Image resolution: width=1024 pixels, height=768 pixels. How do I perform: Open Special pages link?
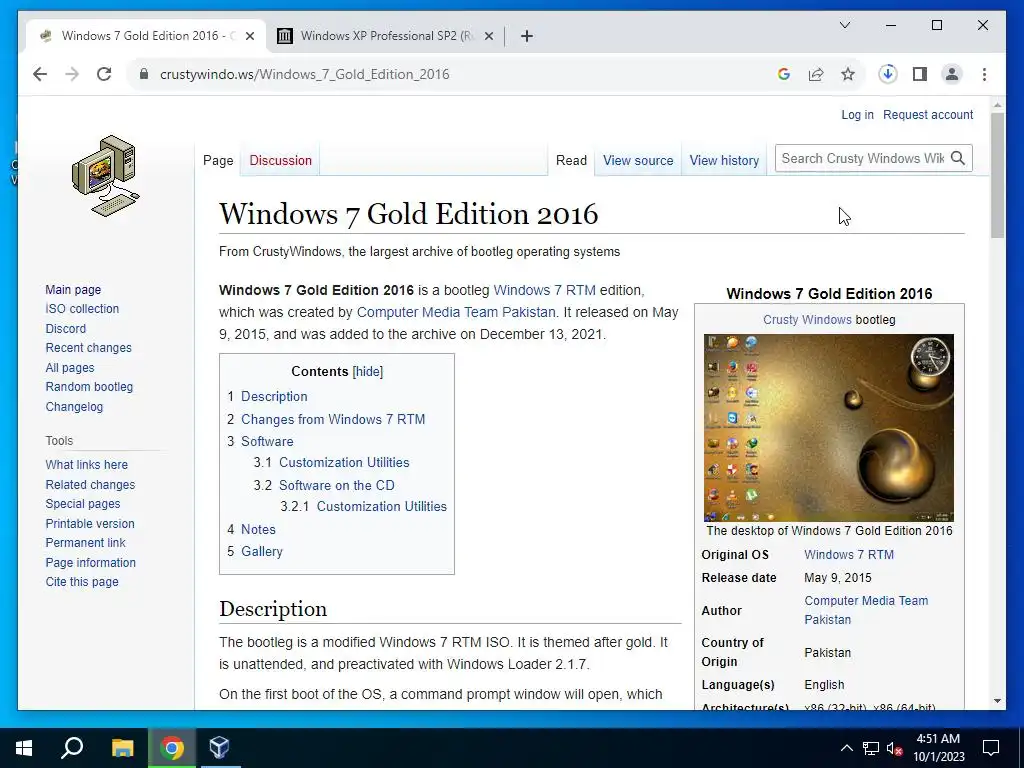click(x=82, y=504)
